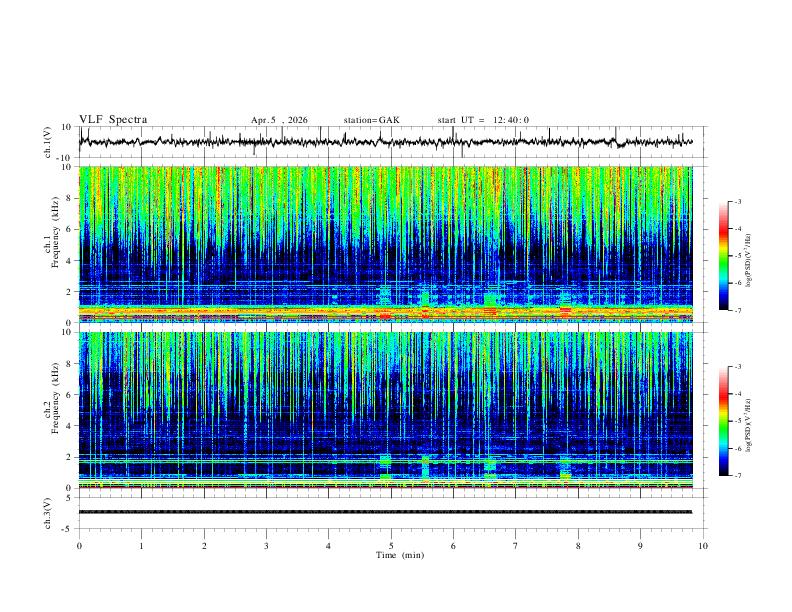Click the "2" kHz tick of ch.2 spectrogram
This screenshot has width=792, height=612.
(69, 457)
